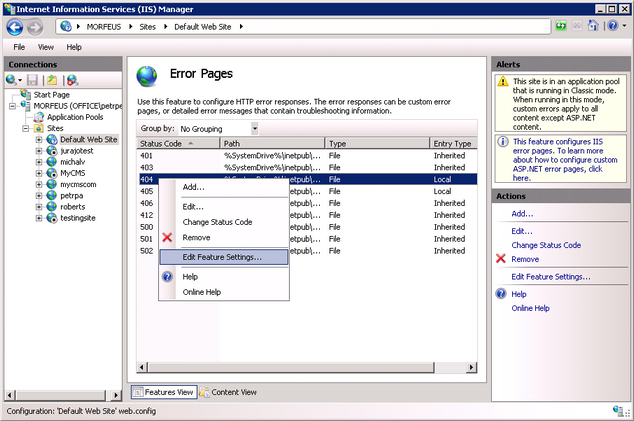Click the Save floppy disk icon in Connections
This screenshot has width=634, height=421.
pos(32,80)
